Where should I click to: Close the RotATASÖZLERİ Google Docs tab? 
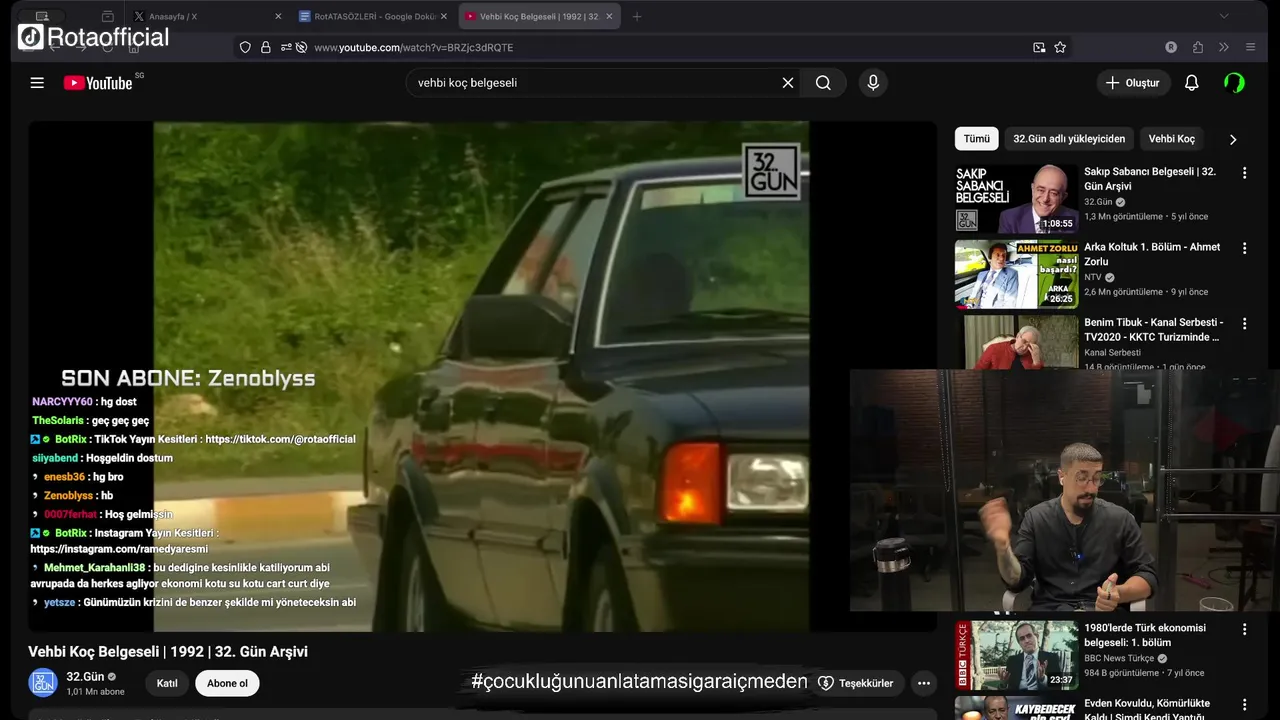tap(444, 16)
